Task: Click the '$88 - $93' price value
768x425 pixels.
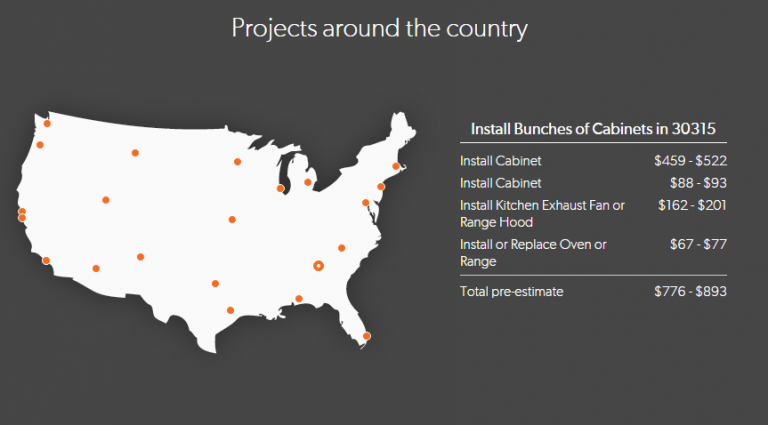Action: click(698, 183)
